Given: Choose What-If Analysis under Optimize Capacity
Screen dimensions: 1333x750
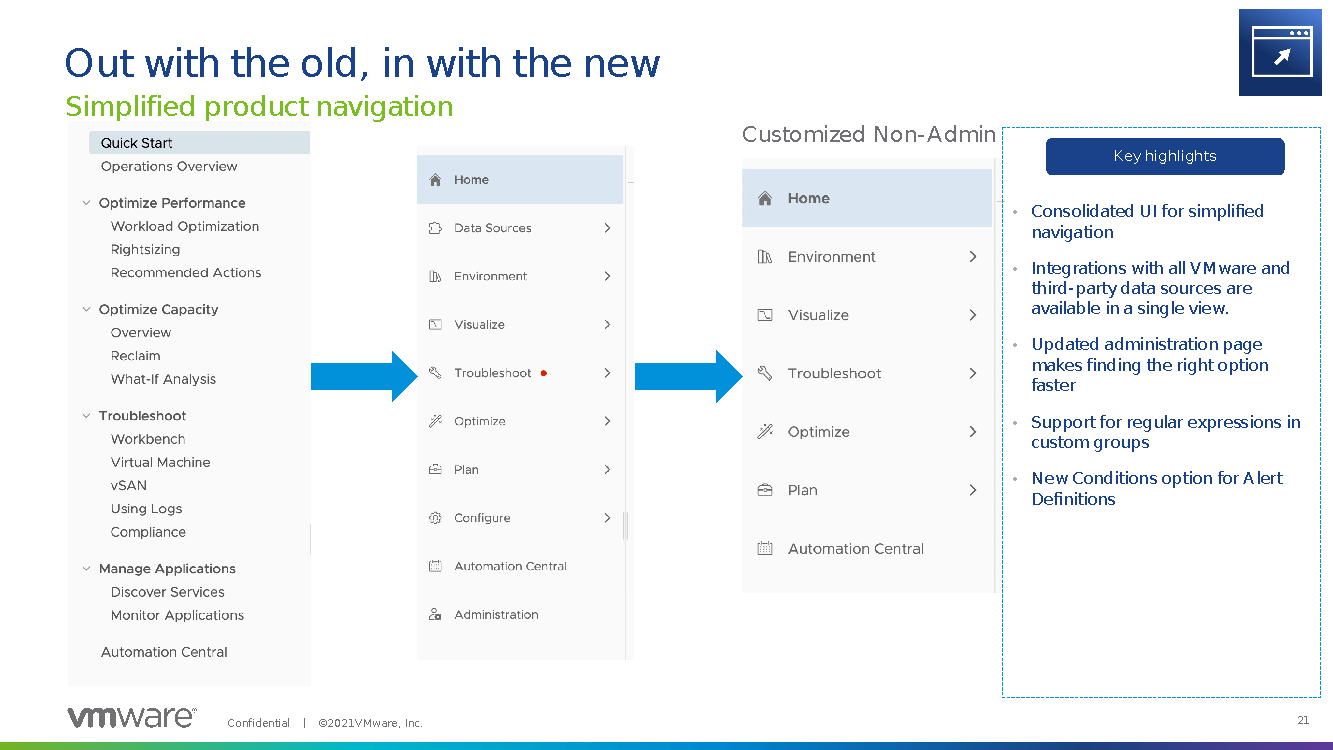Looking at the screenshot, I should tap(163, 379).
